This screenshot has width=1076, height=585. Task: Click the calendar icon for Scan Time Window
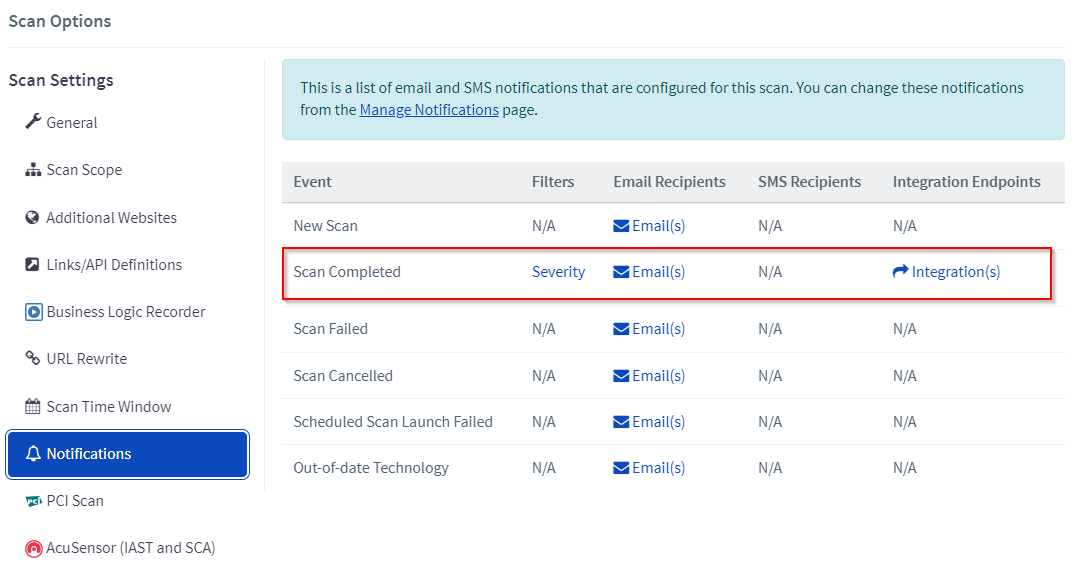32,406
